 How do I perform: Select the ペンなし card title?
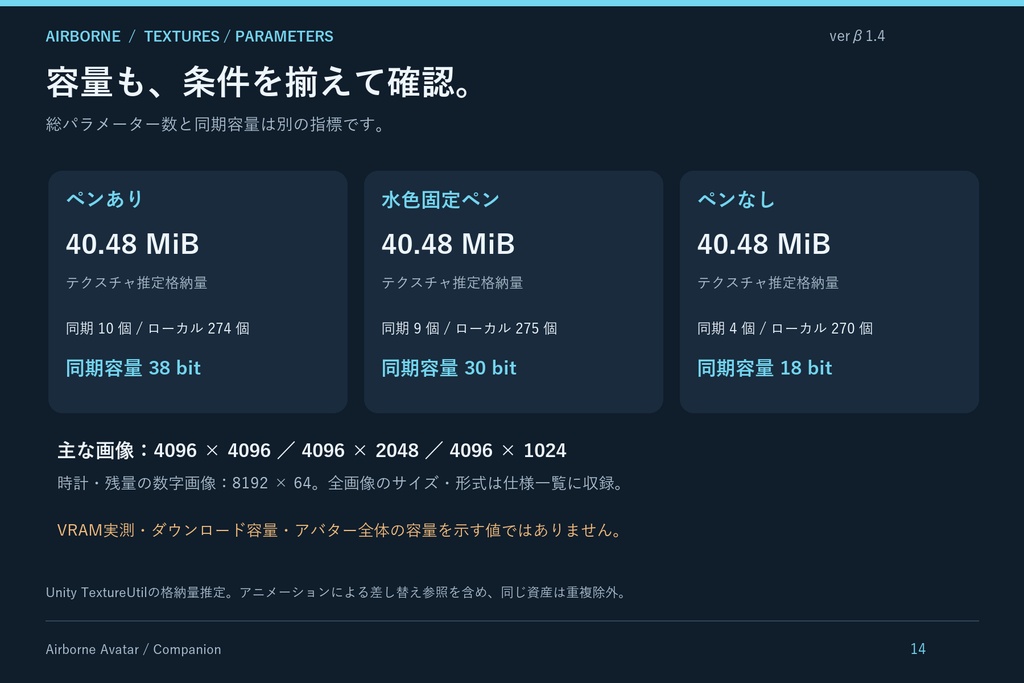tap(736, 199)
